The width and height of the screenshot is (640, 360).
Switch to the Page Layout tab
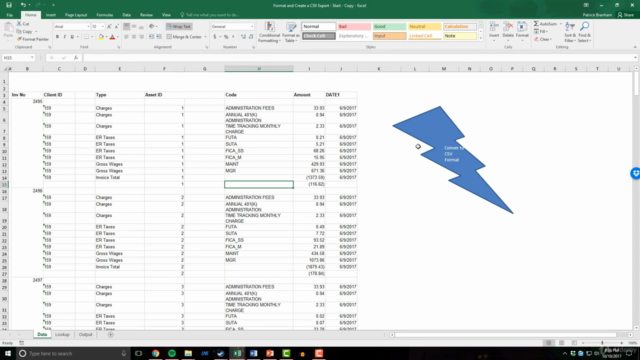tap(76, 15)
